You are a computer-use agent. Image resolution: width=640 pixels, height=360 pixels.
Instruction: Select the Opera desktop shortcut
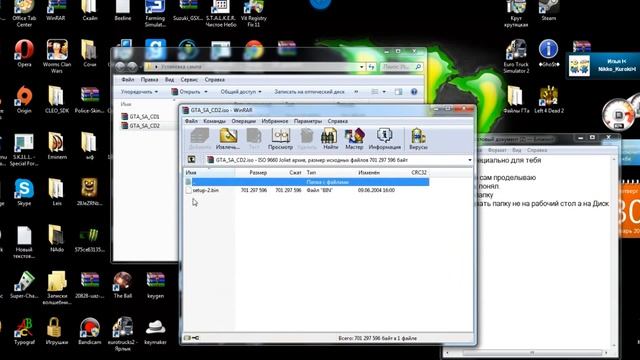[x=24, y=53]
